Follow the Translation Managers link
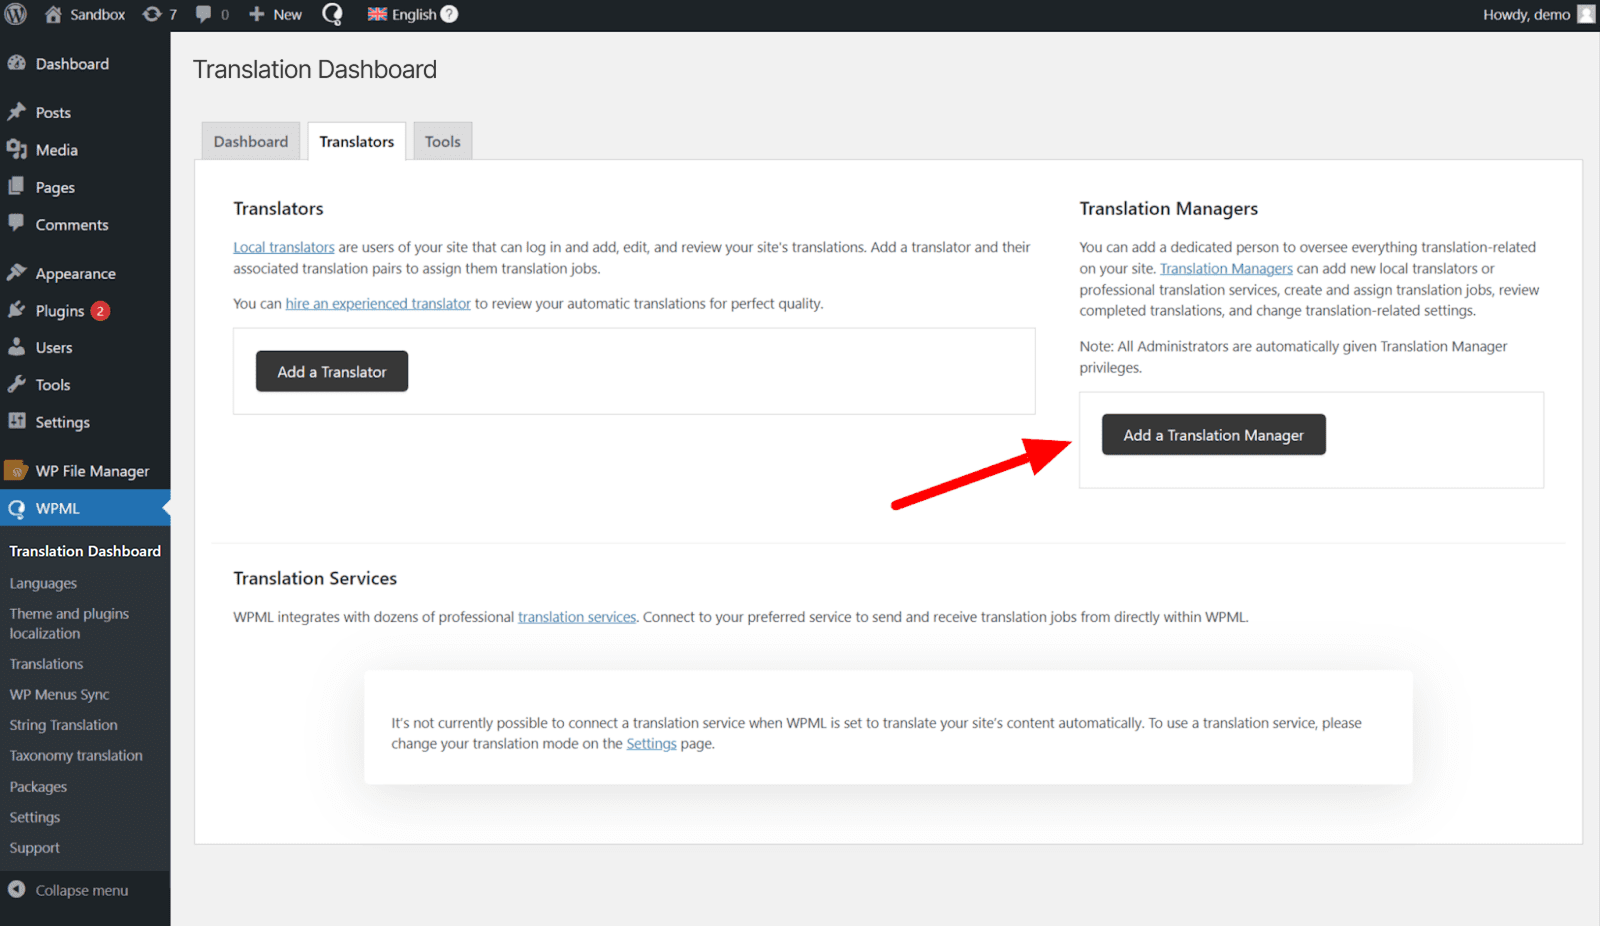 1226,268
